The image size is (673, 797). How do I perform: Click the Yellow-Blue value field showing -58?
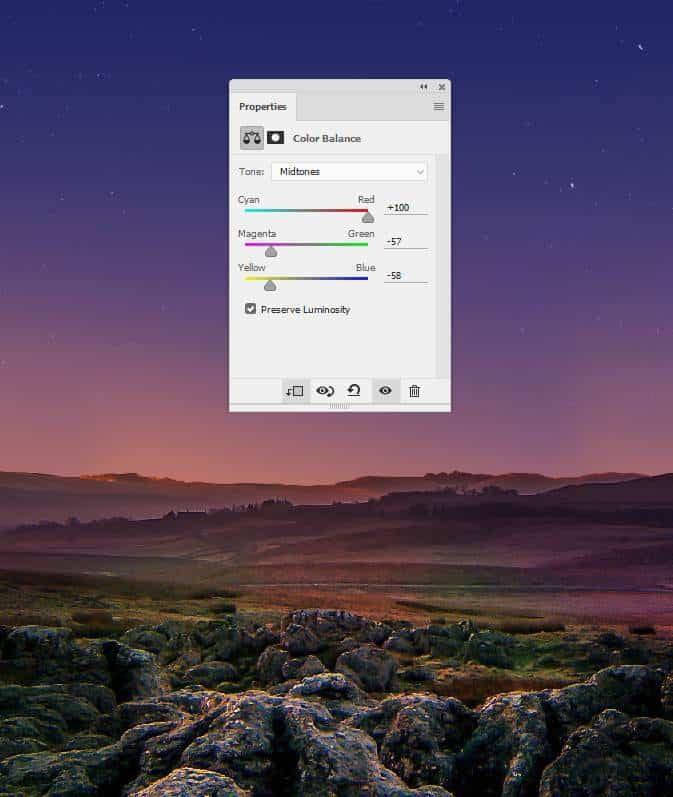pyautogui.click(x=406, y=275)
